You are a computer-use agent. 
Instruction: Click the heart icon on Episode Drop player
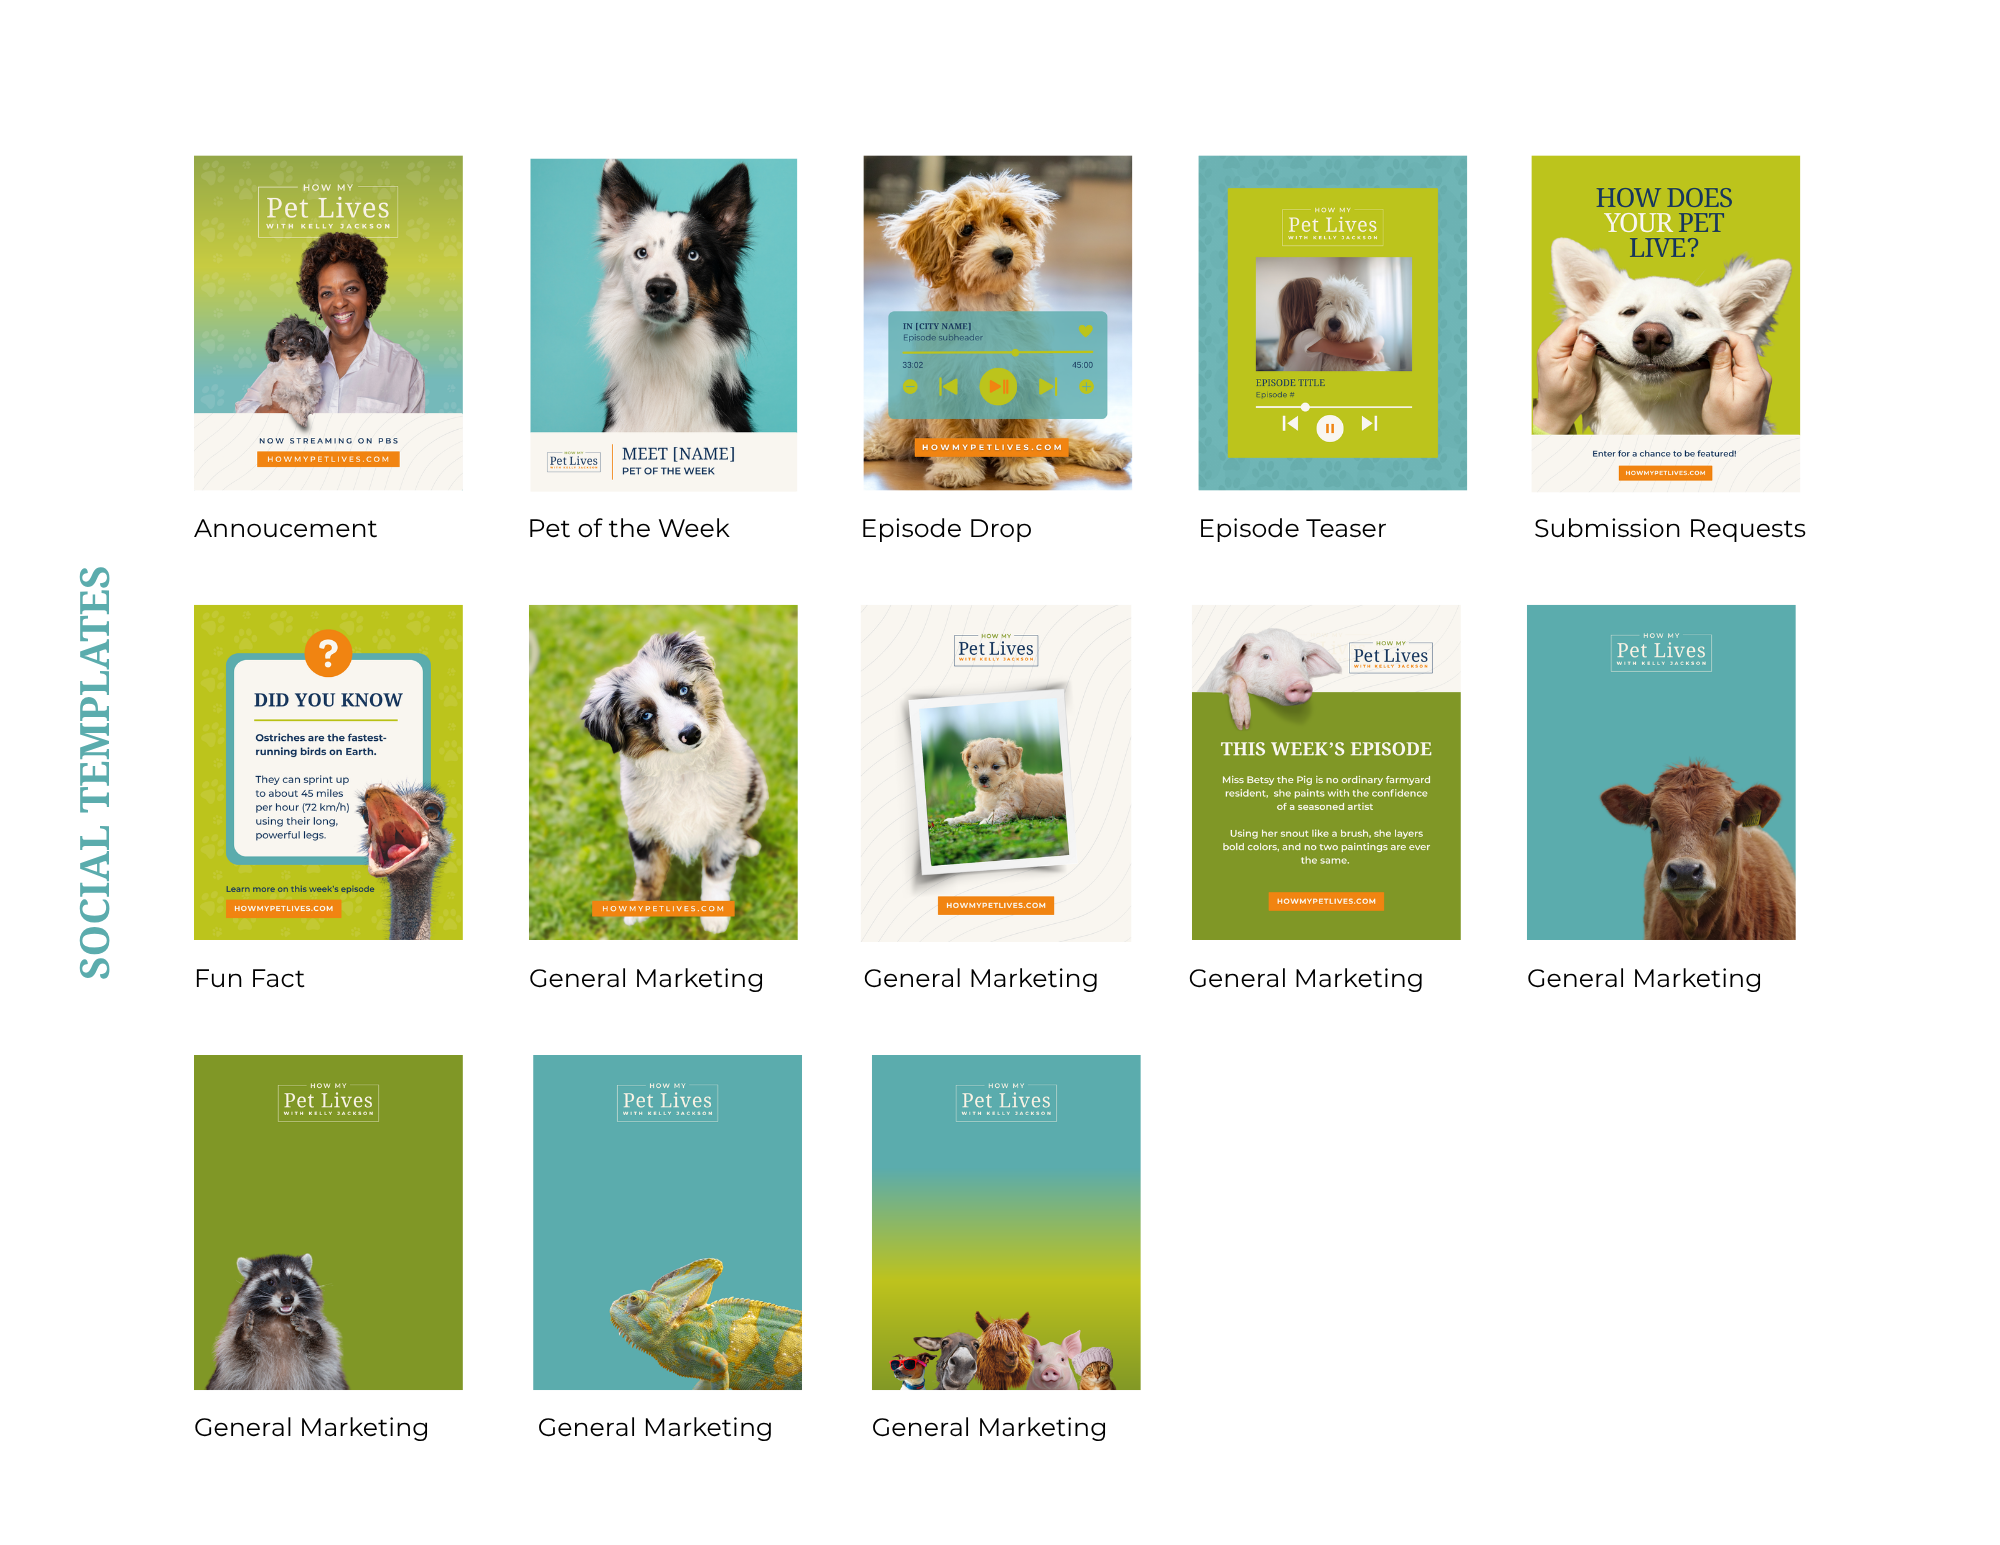(1085, 331)
